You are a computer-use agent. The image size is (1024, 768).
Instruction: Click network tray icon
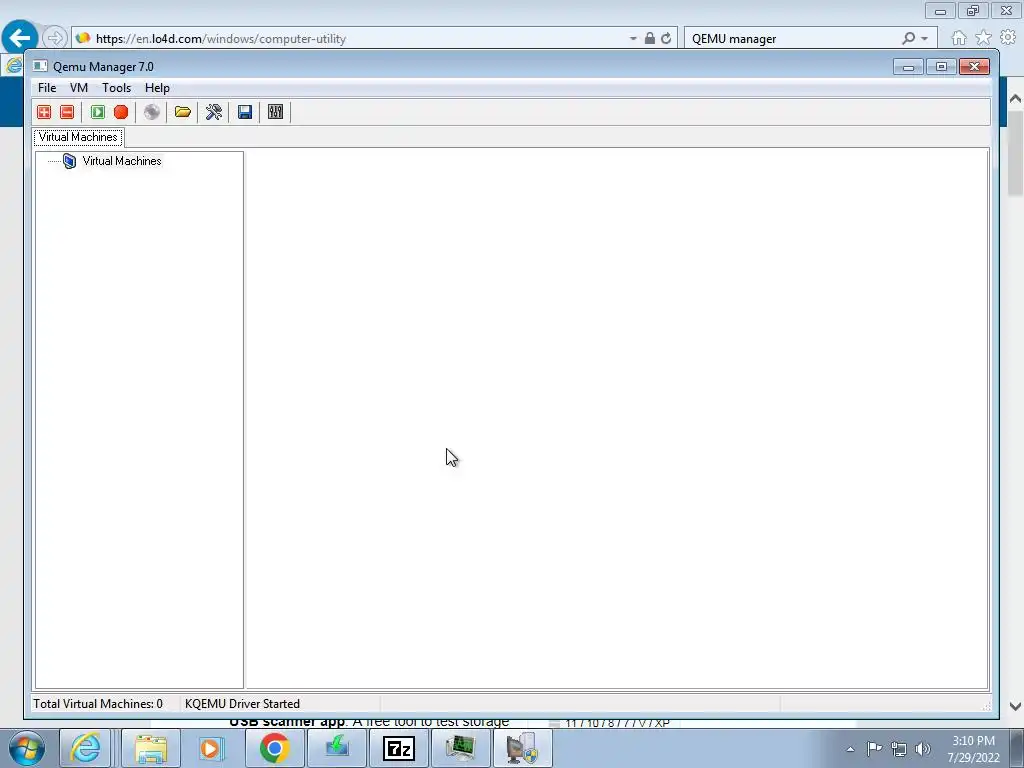pyautogui.click(x=899, y=749)
